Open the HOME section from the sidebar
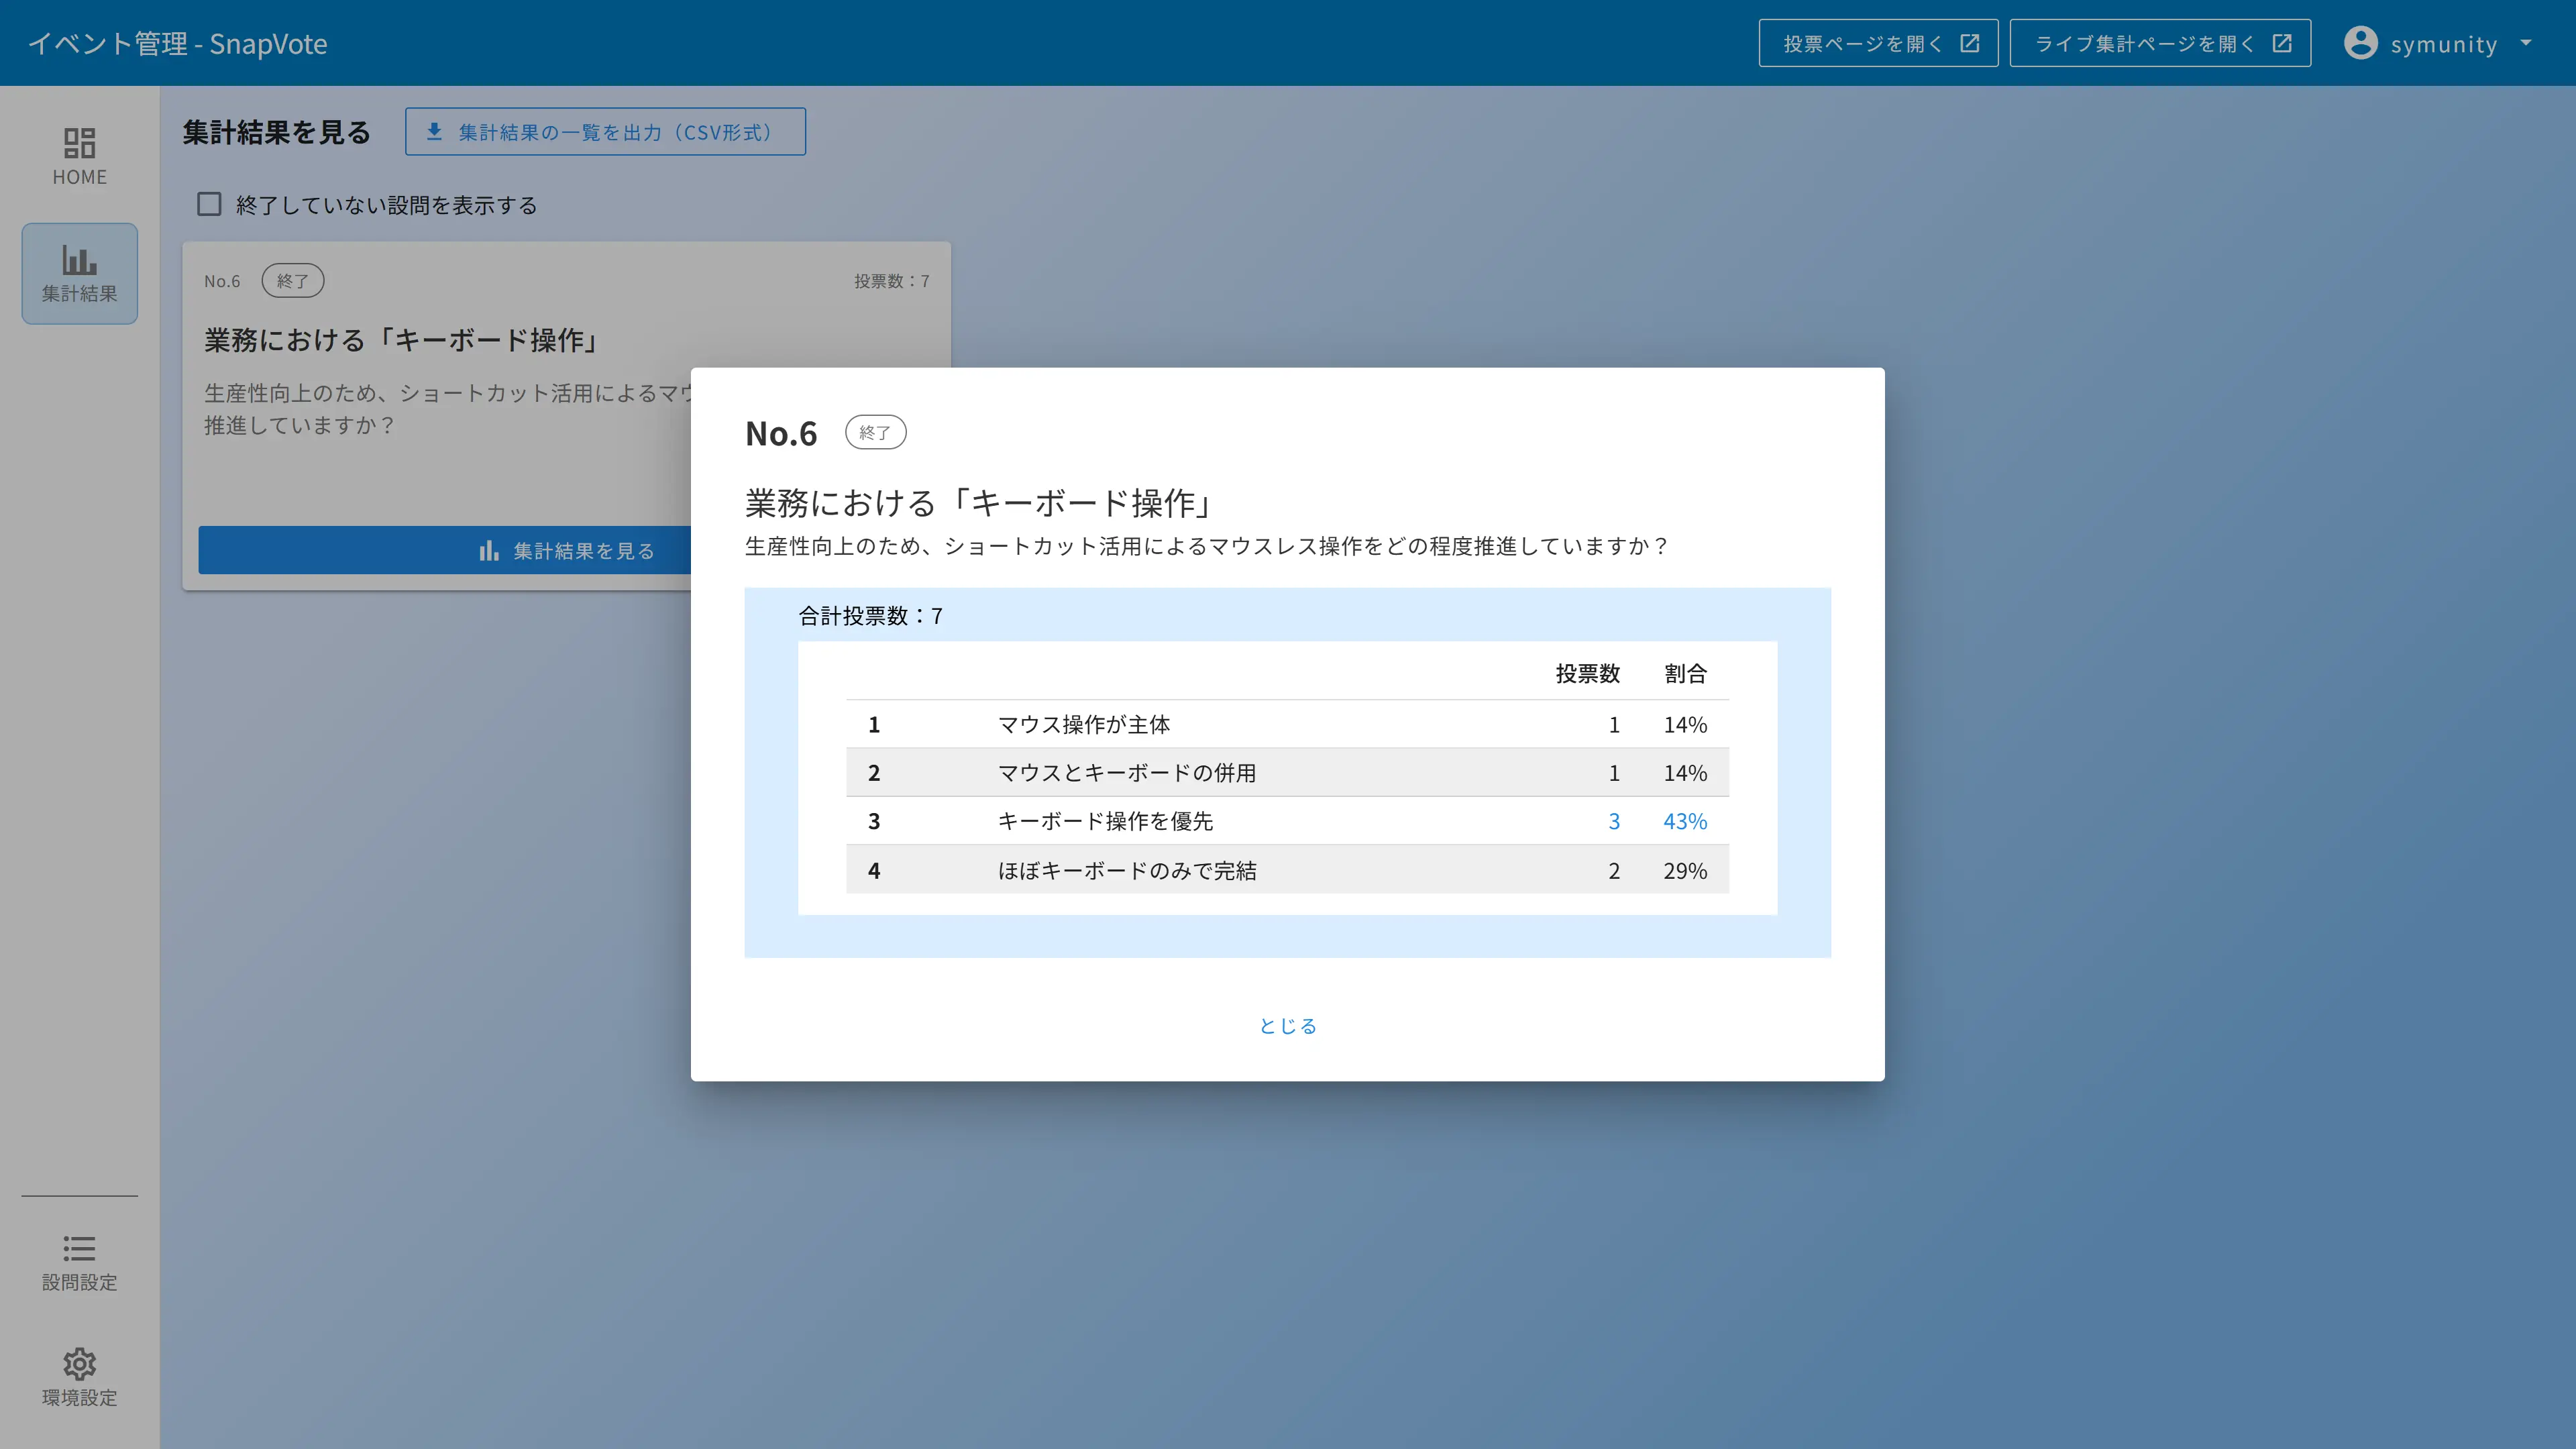Screen dimensions: 2576x1449 click(79, 155)
